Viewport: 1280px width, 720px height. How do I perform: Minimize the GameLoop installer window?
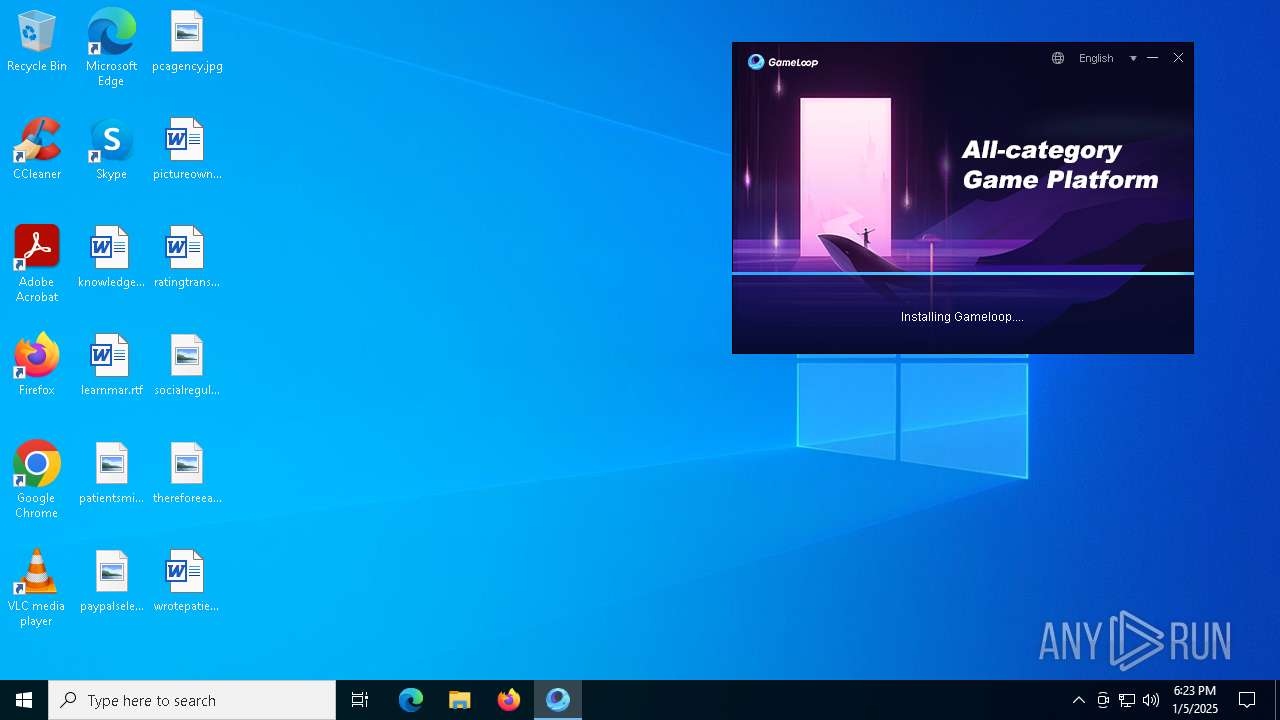[x=1153, y=58]
